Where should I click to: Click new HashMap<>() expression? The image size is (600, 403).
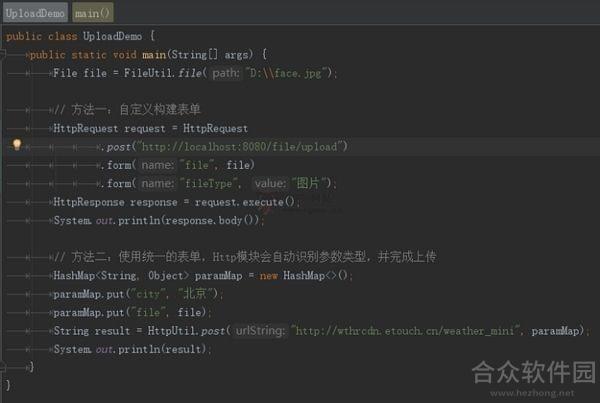(x=303, y=276)
